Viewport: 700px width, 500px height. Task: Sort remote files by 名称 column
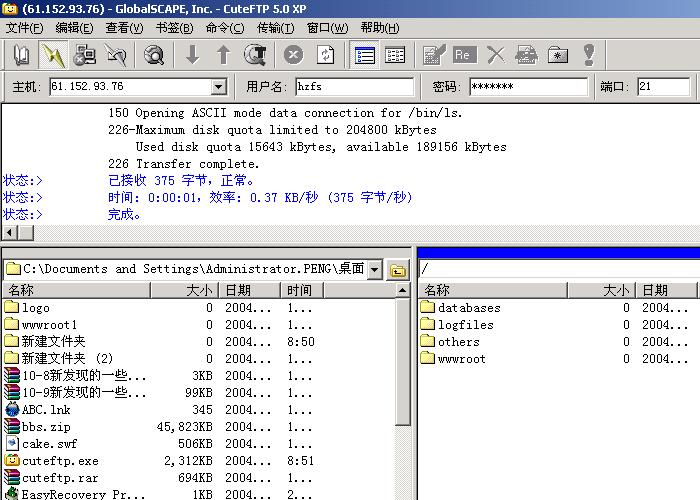493,290
